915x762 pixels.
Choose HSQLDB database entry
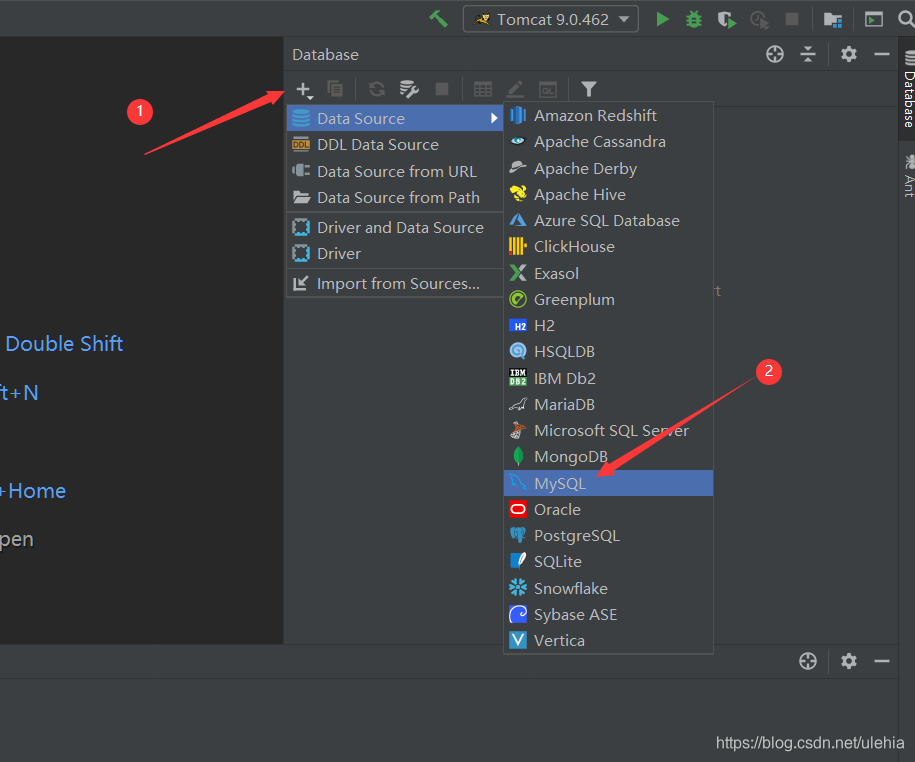609,352
